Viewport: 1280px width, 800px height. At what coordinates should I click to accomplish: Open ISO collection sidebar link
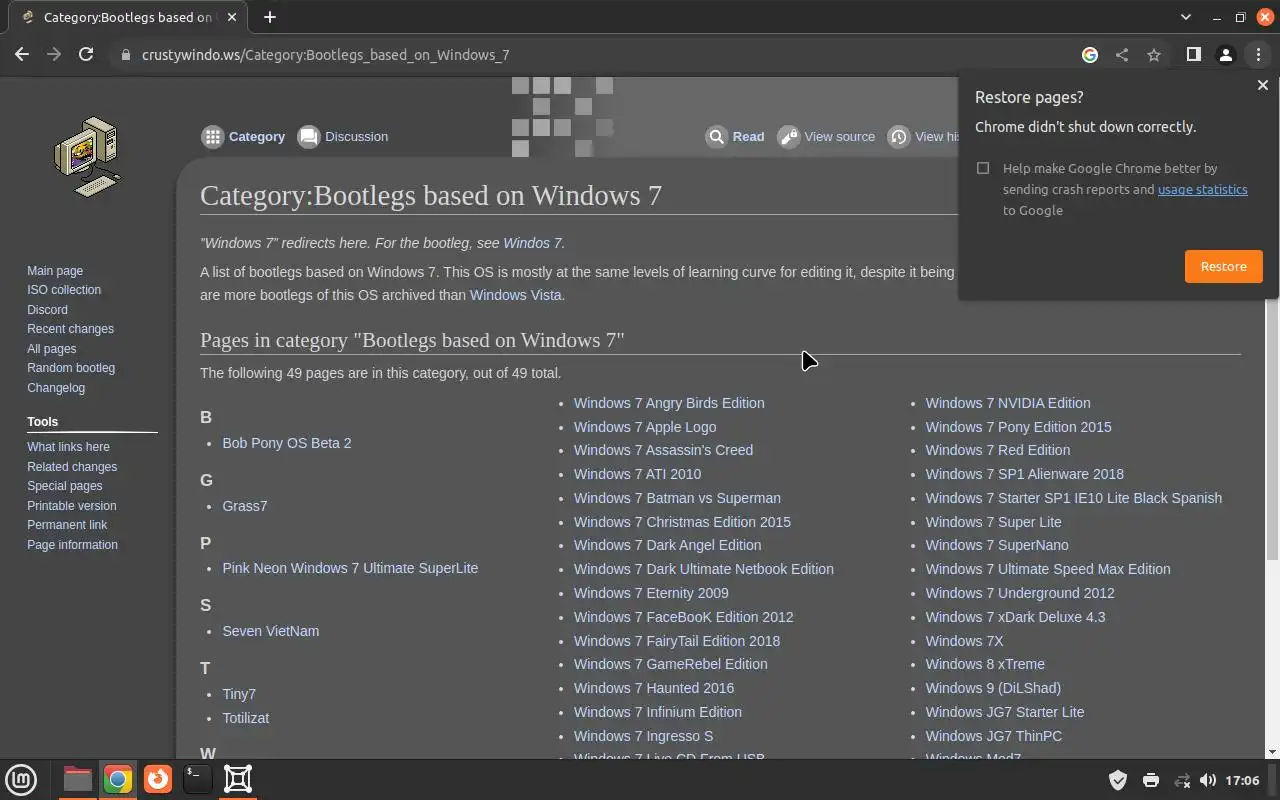tap(64, 290)
